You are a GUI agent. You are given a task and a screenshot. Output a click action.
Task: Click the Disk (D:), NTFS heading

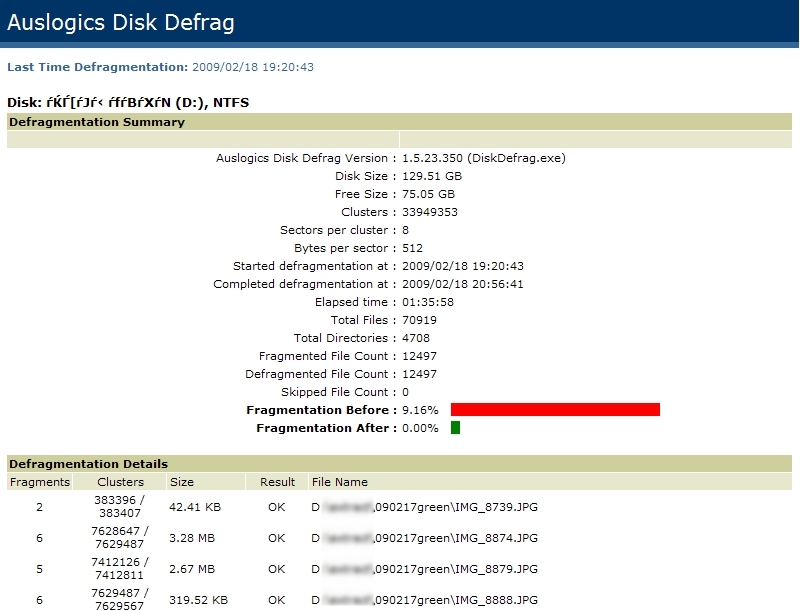[x=128, y=103]
